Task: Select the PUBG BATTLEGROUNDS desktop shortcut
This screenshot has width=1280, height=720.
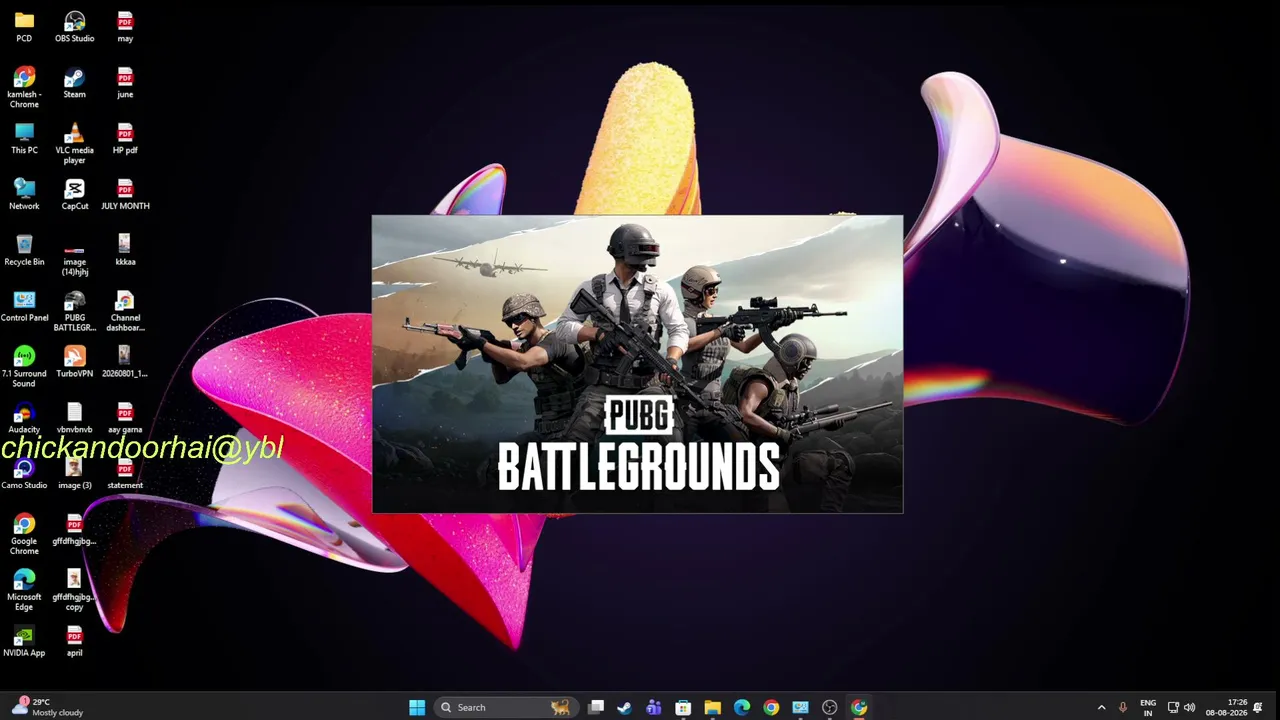Action: pyautogui.click(x=74, y=312)
